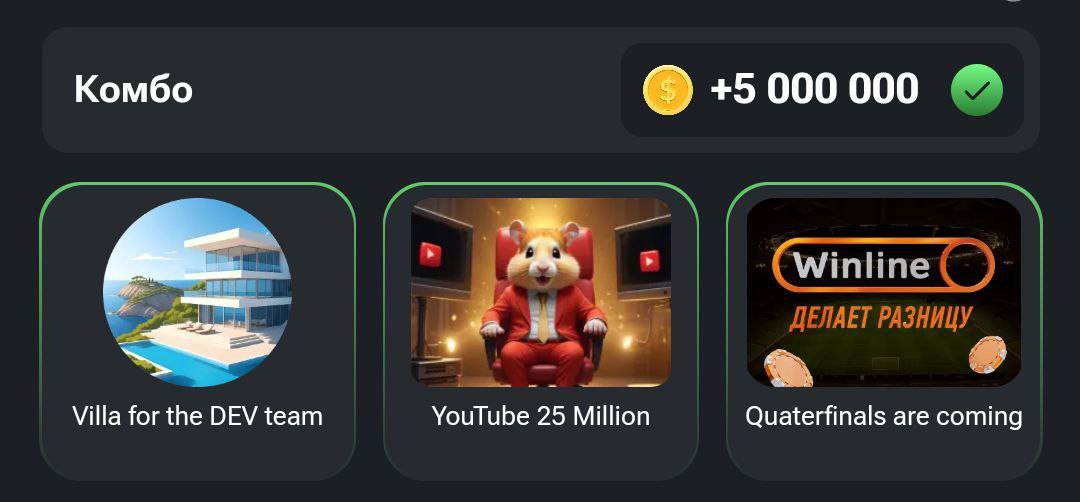Image resolution: width=1080 pixels, height=502 pixels.
Task: Open the circular villa picture
Action: coord(197,293)
